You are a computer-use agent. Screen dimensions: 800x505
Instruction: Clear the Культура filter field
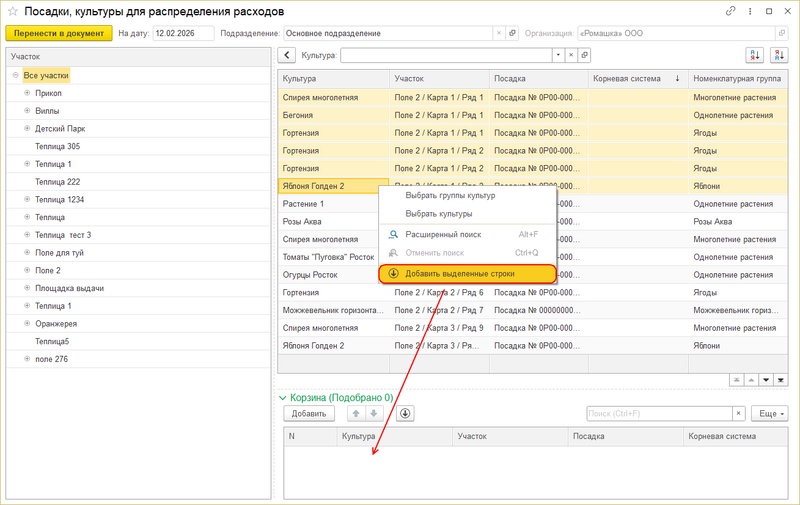tap(570, 56)
